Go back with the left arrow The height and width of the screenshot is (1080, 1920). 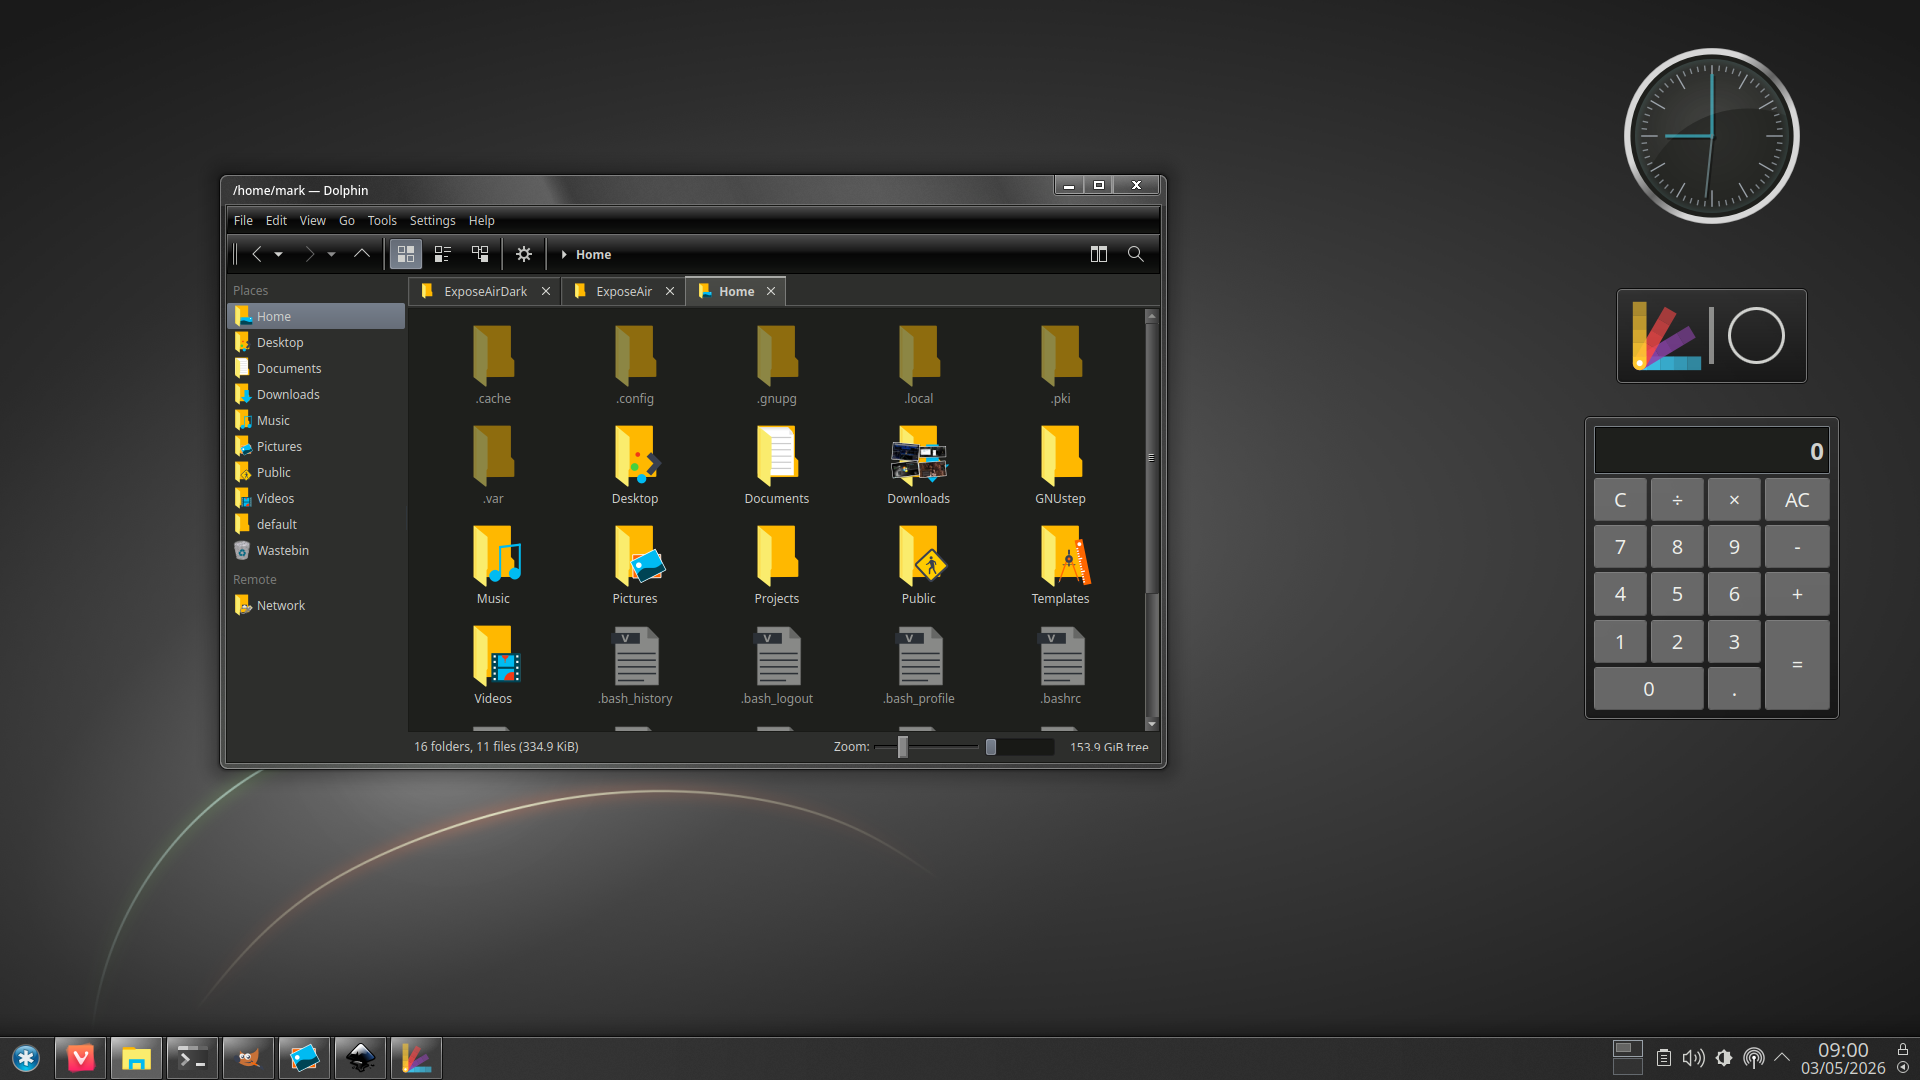[257, 254]
